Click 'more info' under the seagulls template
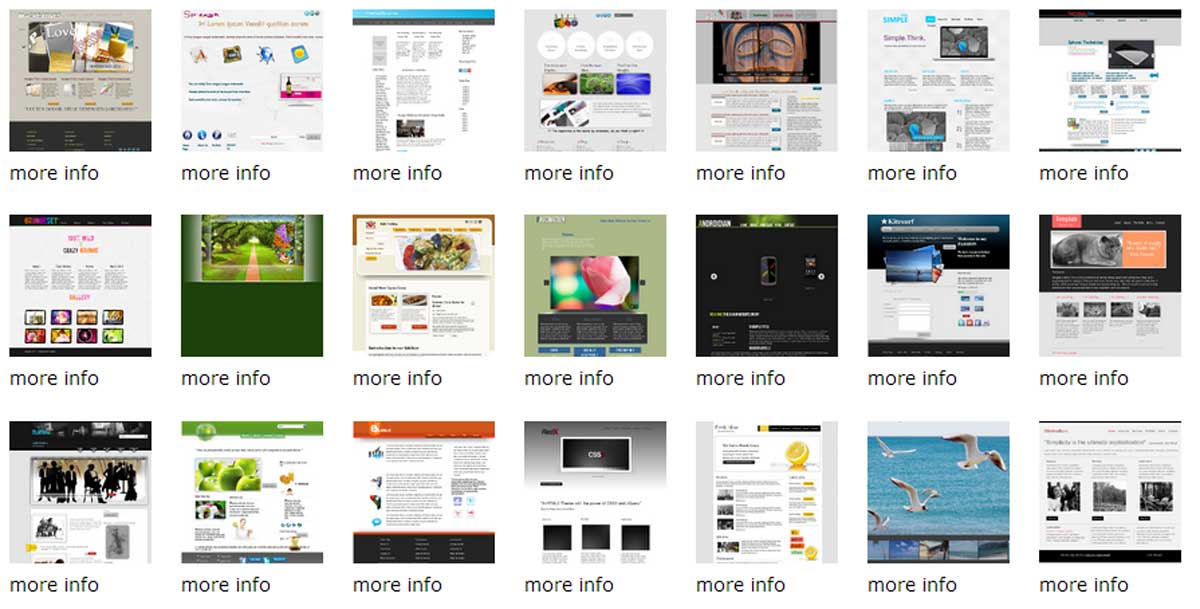 [912, 584]
